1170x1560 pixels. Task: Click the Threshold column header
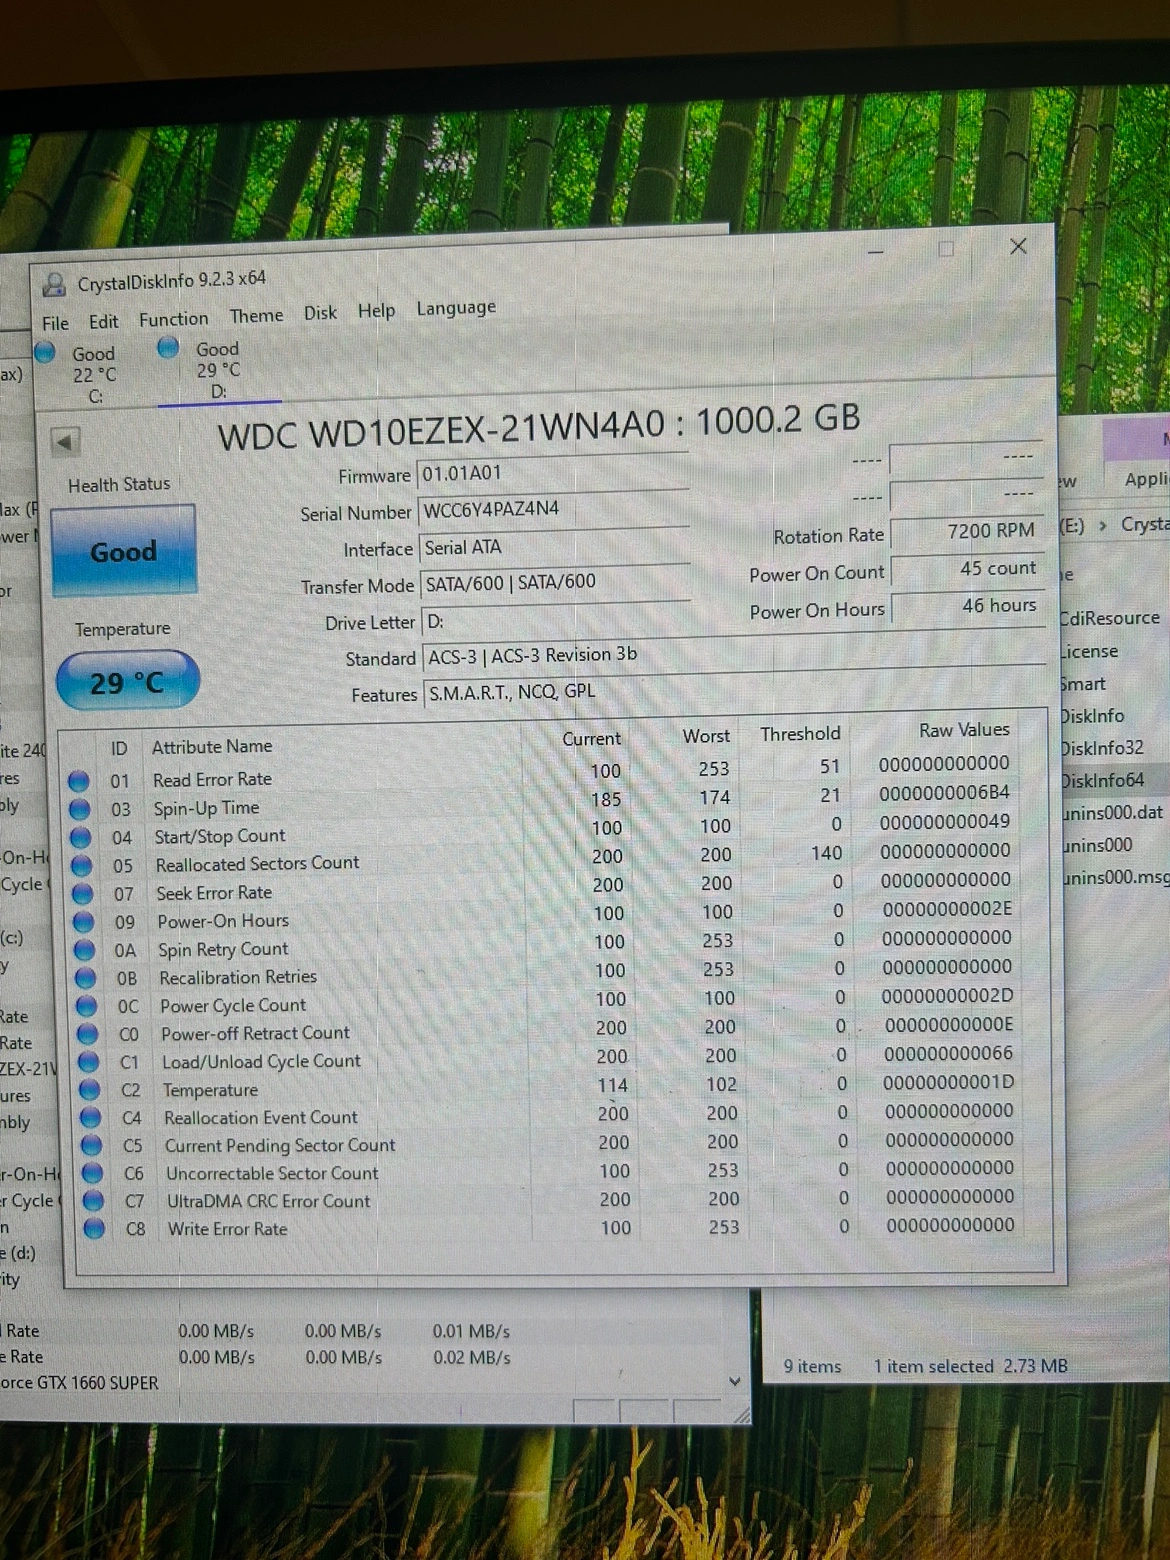[x=800, y=734]
